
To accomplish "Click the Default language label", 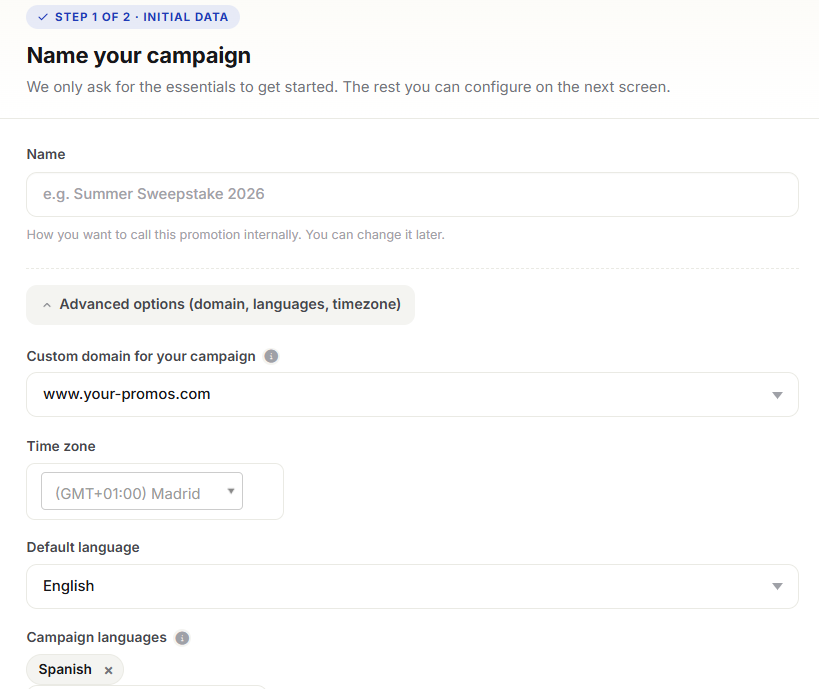I will [x=83, y=547].
